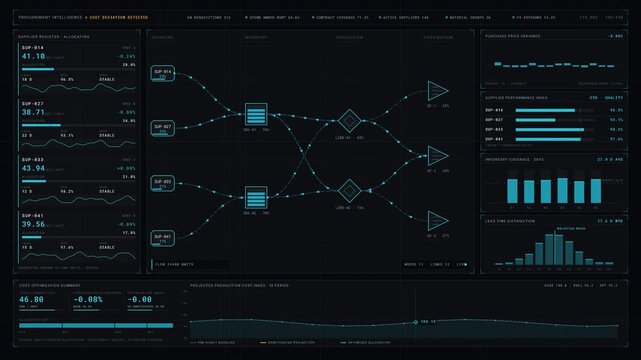
Task: Click the Production column header
Action: (349, 38)
